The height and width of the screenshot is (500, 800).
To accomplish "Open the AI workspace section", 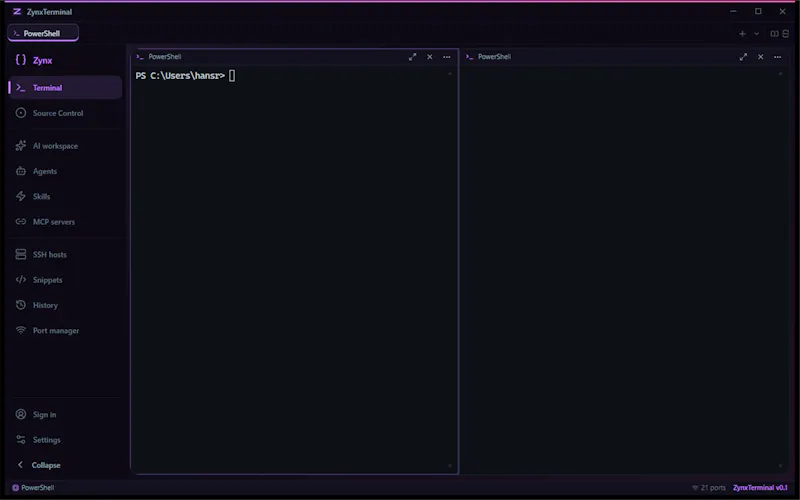I will tap(65, 146).
